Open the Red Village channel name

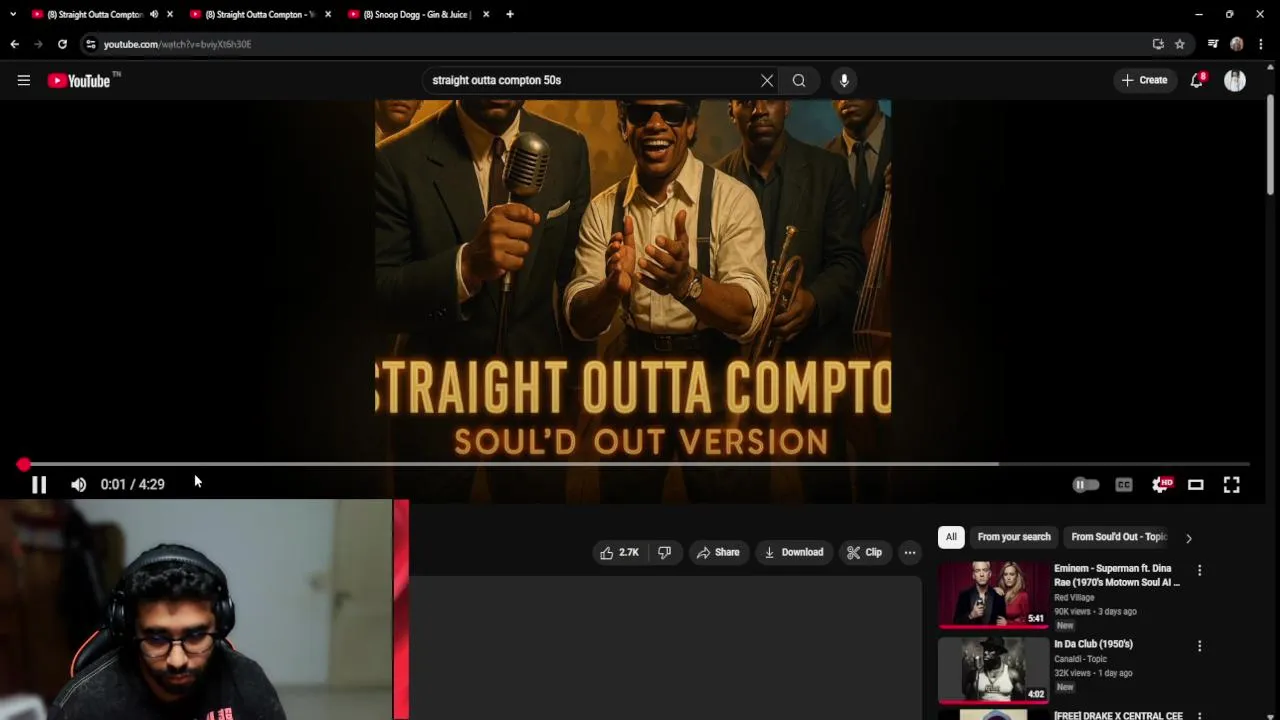[x=1074, y=598]
